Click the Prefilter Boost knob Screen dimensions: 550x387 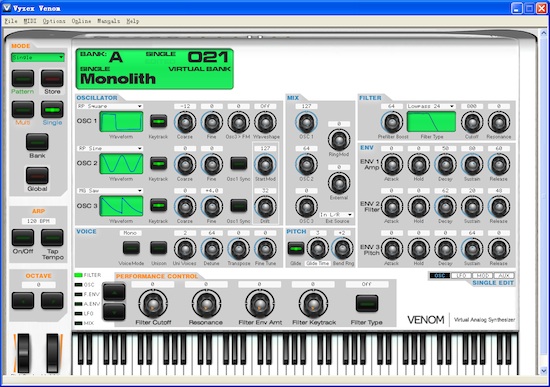click(392, 122)
